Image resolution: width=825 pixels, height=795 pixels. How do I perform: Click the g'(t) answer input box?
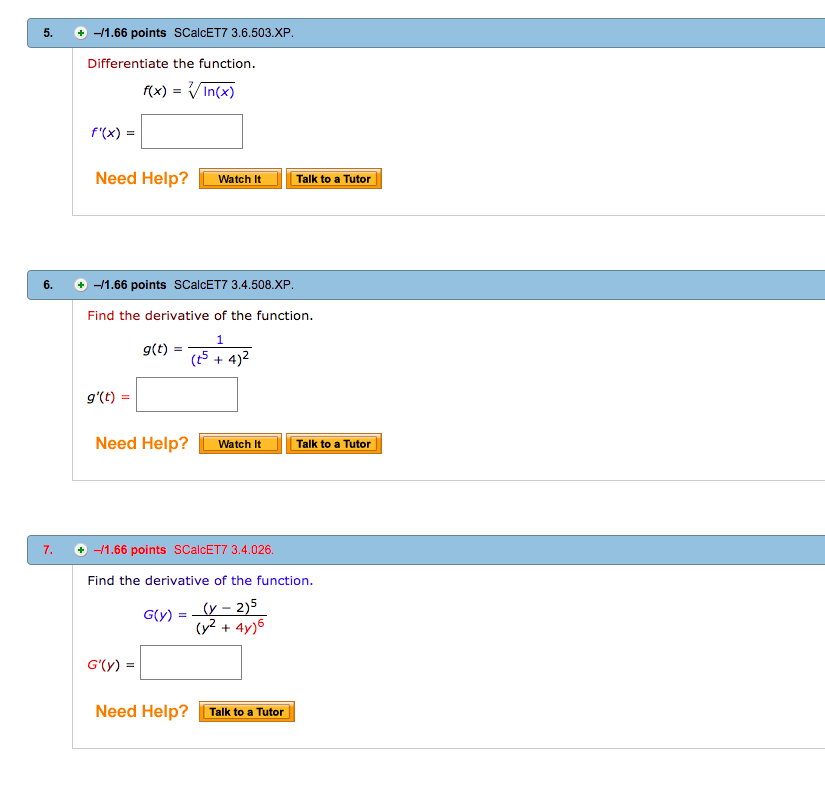click(x=187, y=395)
